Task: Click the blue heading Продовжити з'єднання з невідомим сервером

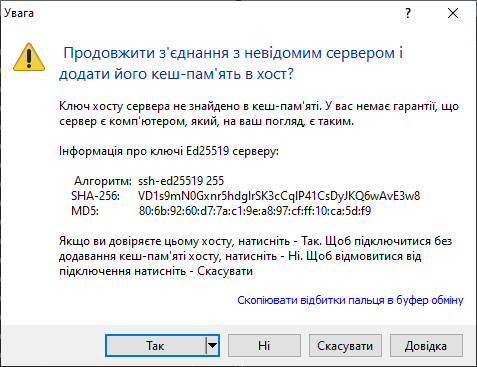Action: (x=231, y=63)
